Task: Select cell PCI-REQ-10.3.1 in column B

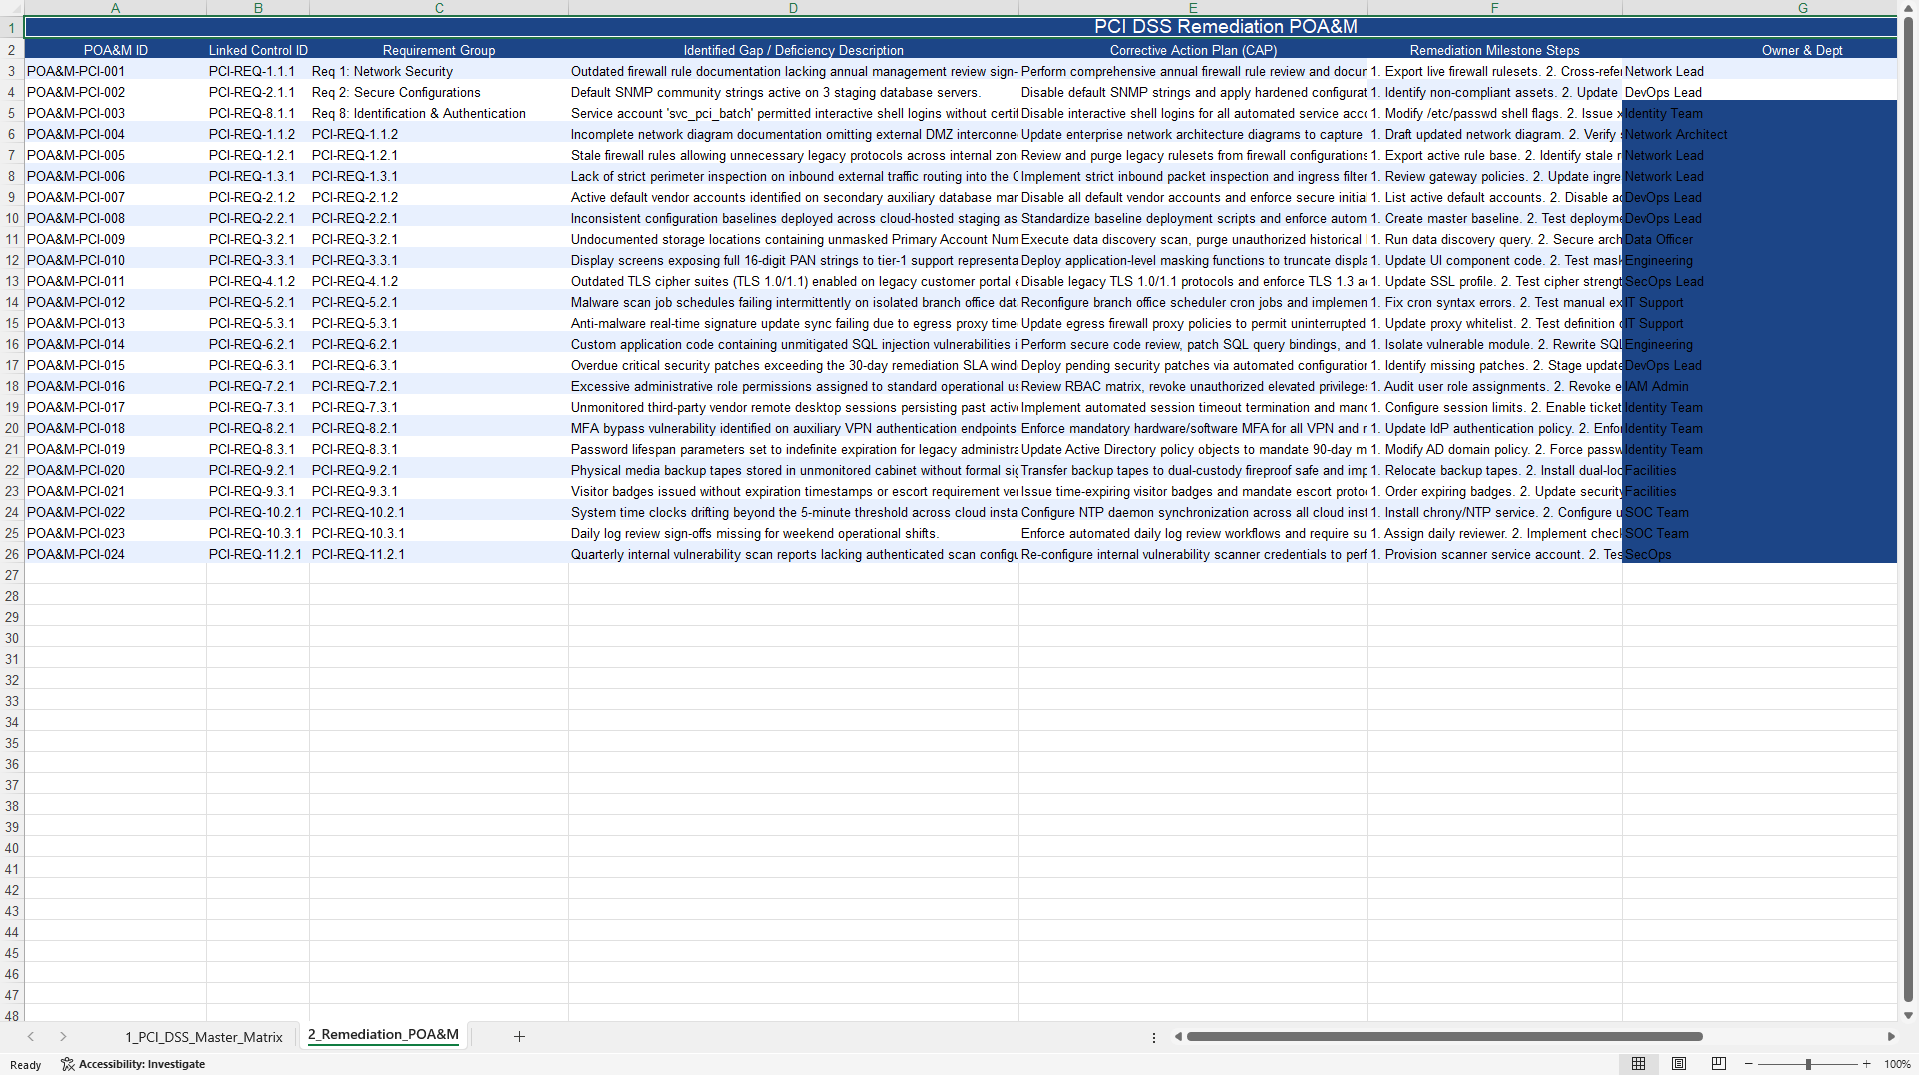Action: tap(258, 533)
